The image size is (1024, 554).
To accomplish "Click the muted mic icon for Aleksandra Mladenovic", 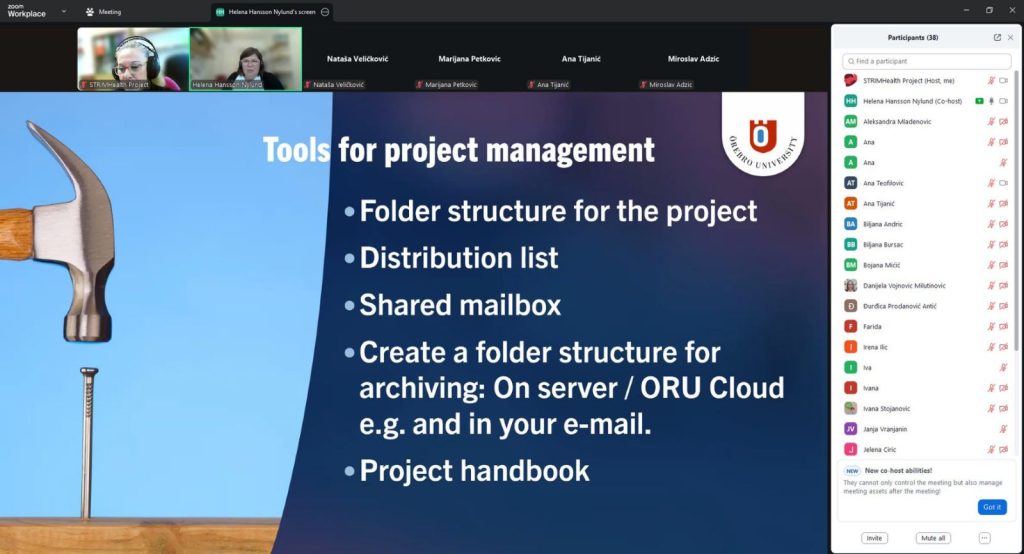I will tap(991, 121).
